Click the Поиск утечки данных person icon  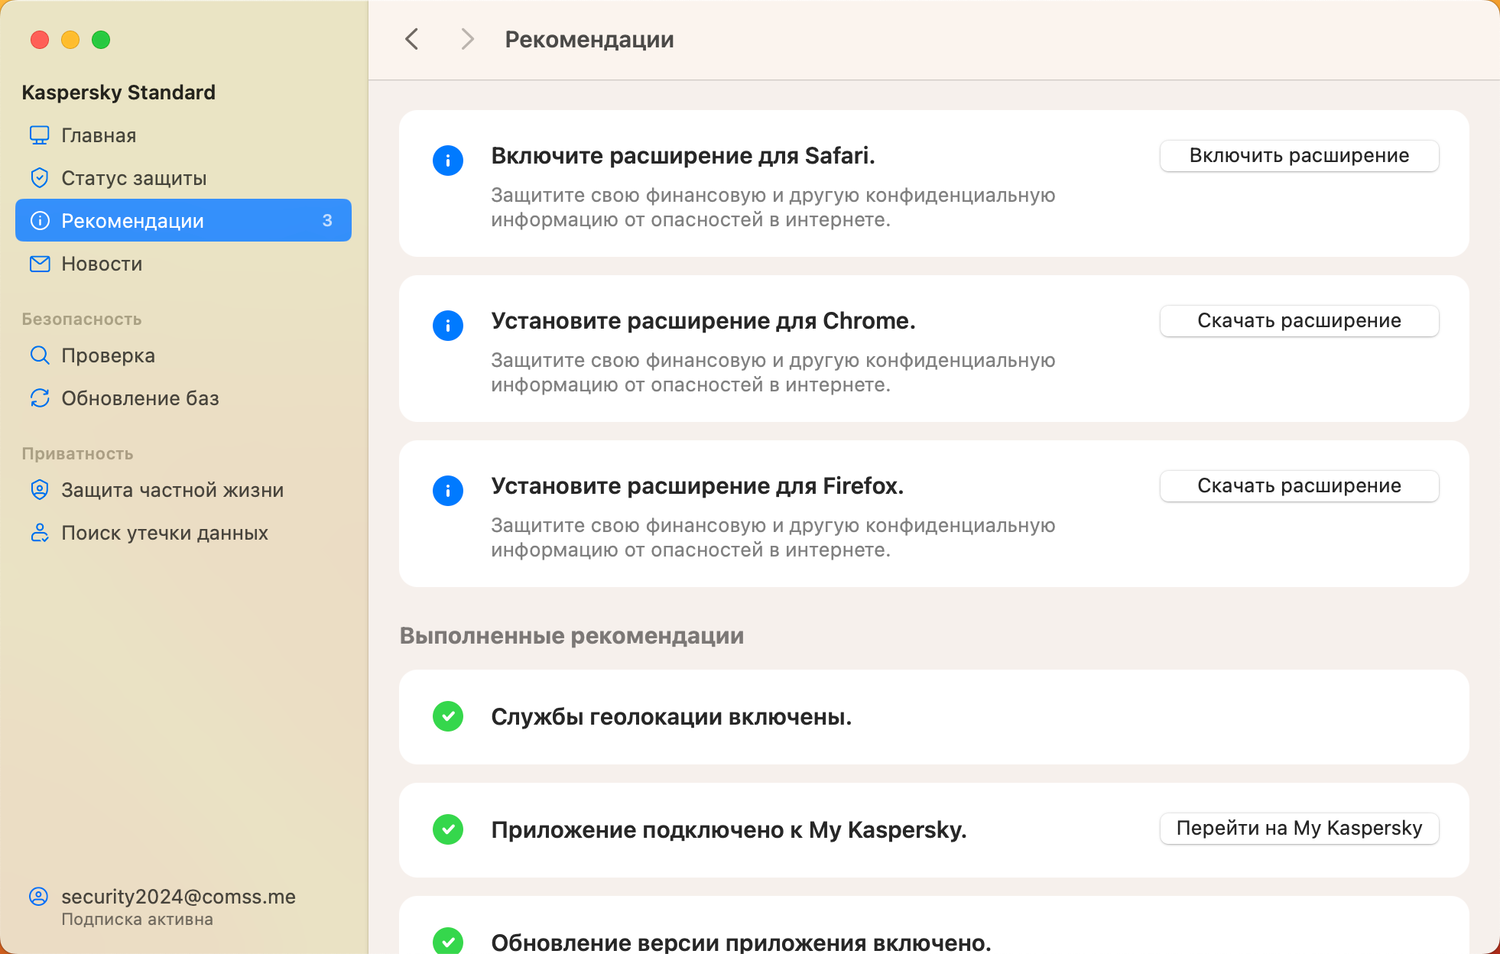40,533
